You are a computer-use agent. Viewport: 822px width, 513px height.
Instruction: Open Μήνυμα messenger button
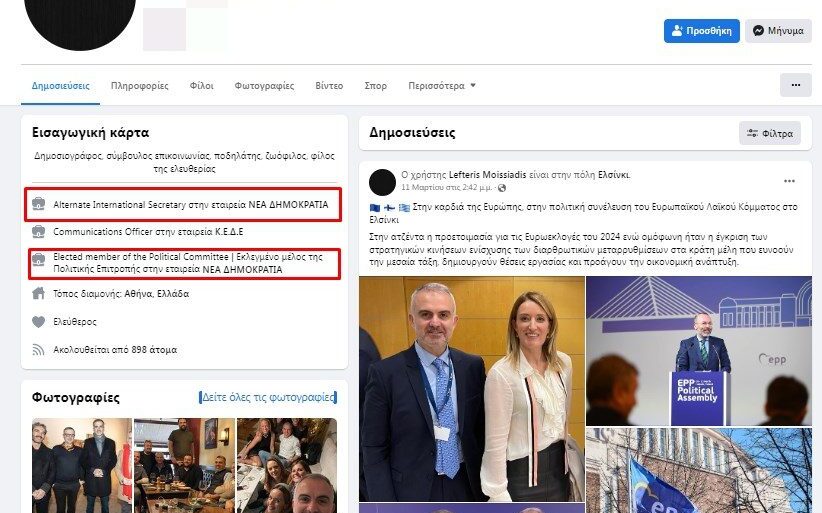(778, 31)
